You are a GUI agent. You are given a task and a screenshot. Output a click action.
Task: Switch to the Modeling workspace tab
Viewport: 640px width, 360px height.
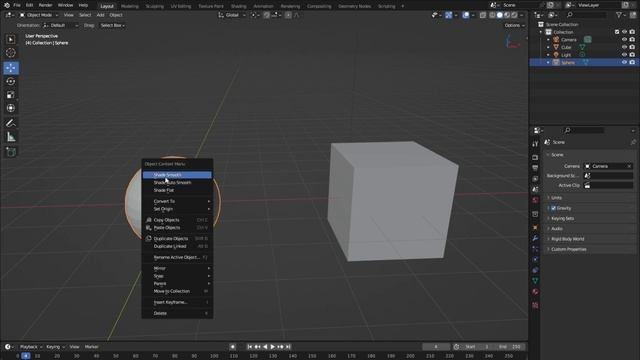[x=129, y=6]
